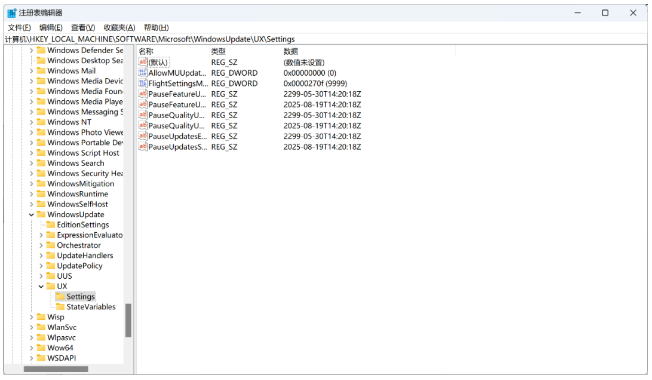Viewport: 652px width, 380px height.
Task: Click the Windows NT folder icon
Action: [x=41, y=122]
